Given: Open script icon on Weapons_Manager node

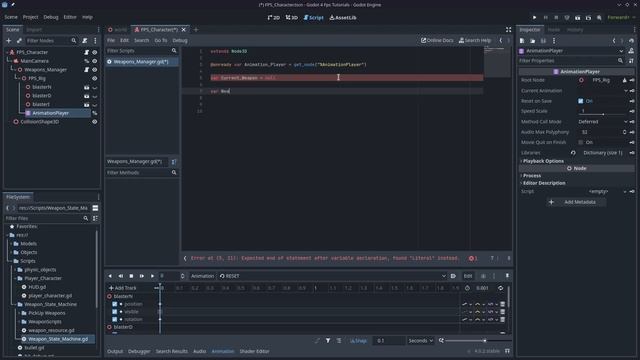Looking at the screenshot, I should pyautogui.click(x=87, y=70).
